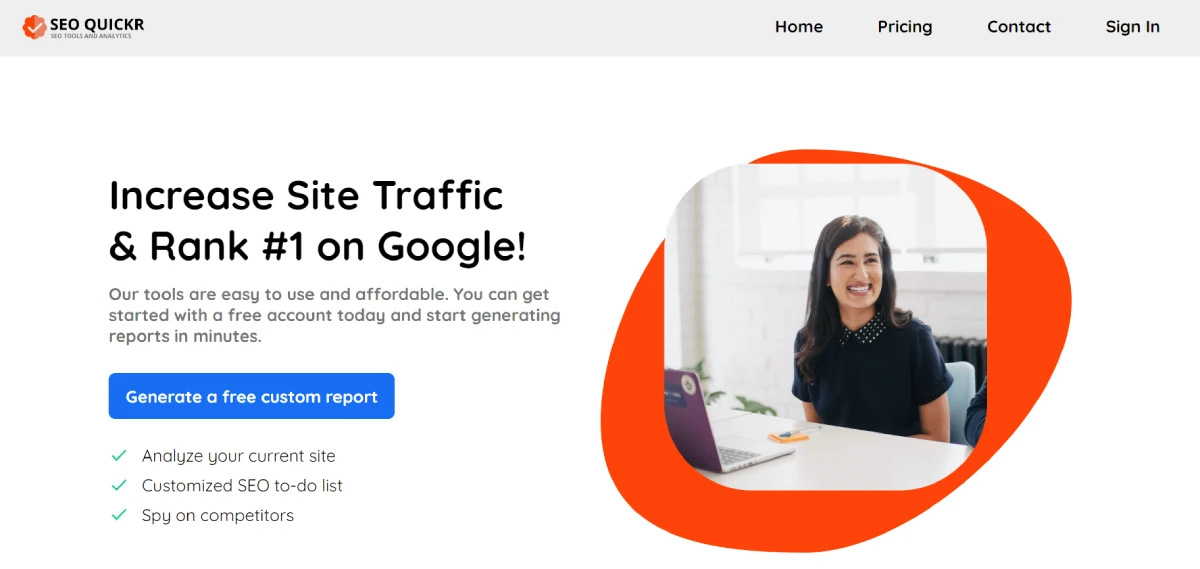Open the Home menu item
Image resolution: width=1200 pixels, height=569 pixels.
[799, 27]
